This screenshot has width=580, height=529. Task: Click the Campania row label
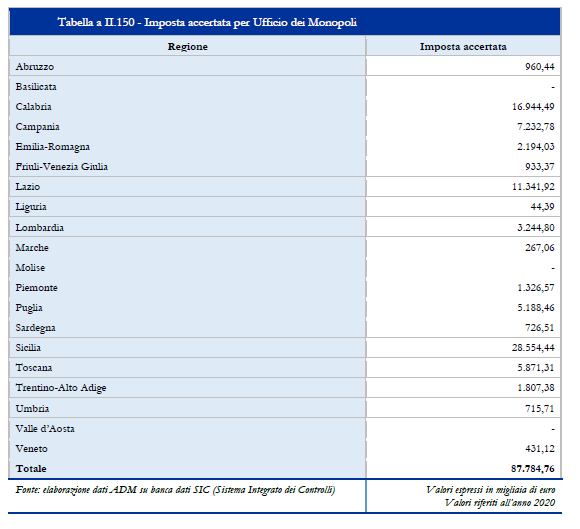tap(37, 127)
